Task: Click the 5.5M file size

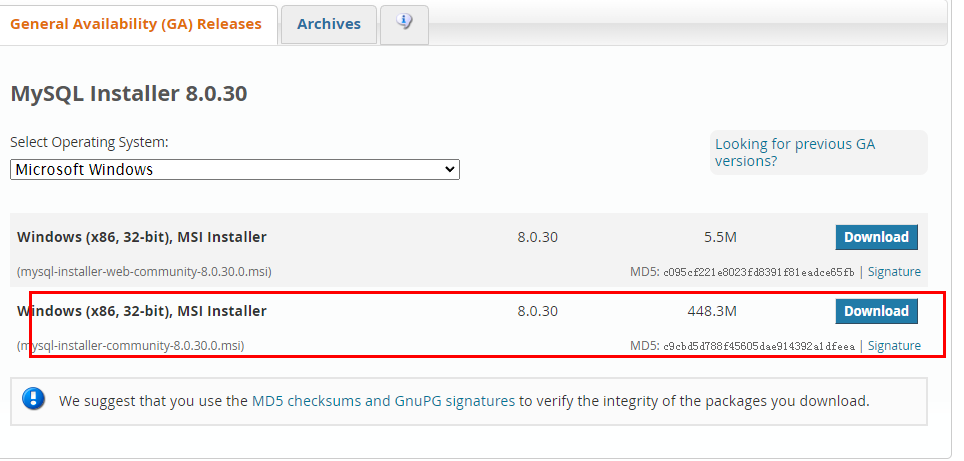Action: point(721,237)
